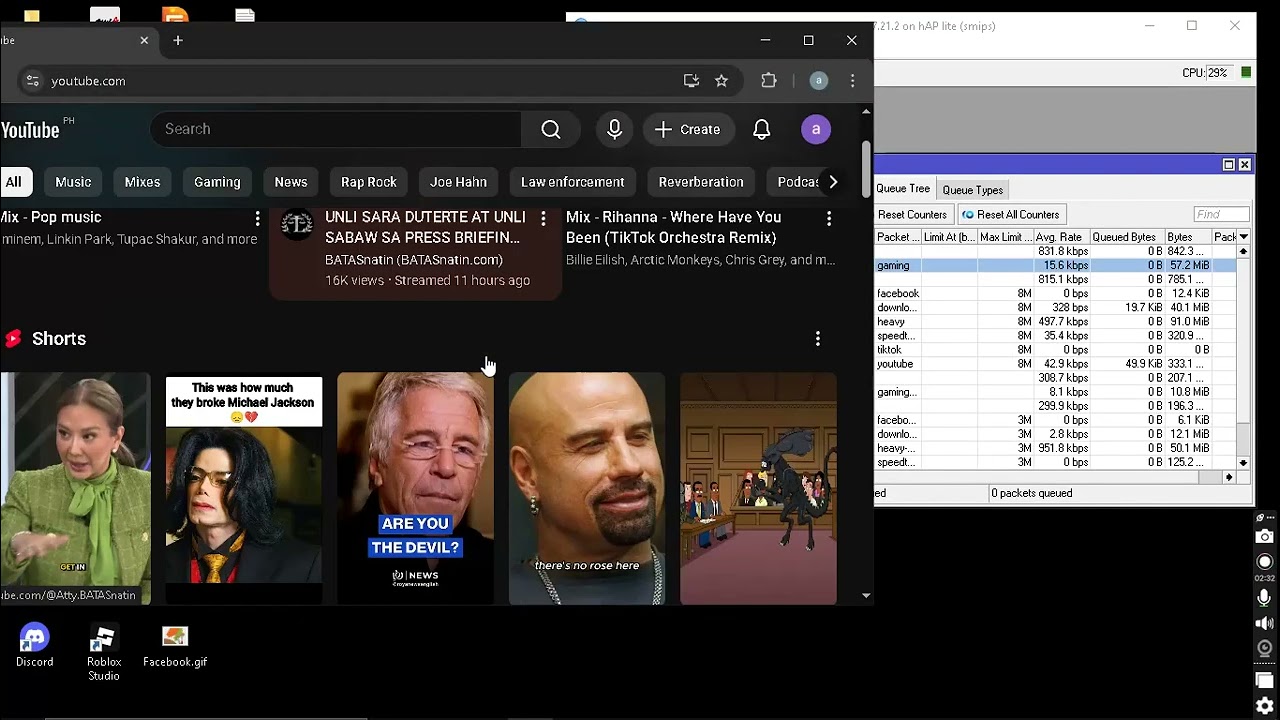Select the heavy queue row with 8M limit
Viewport: 1280px width, 720px height.
(1055, 322)
